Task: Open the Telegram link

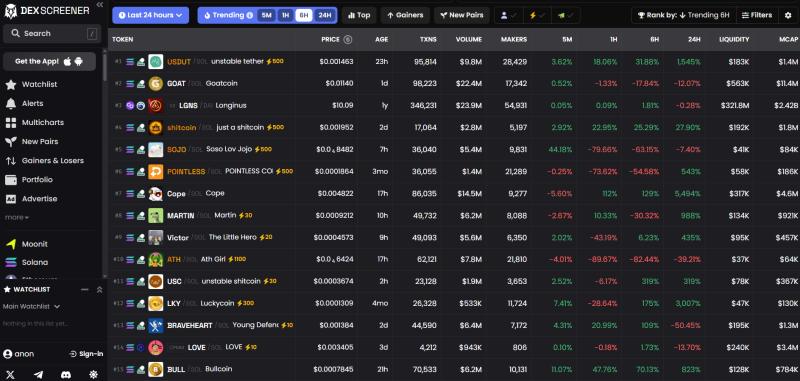Action: pyautogui.click(x=38, y=374)
